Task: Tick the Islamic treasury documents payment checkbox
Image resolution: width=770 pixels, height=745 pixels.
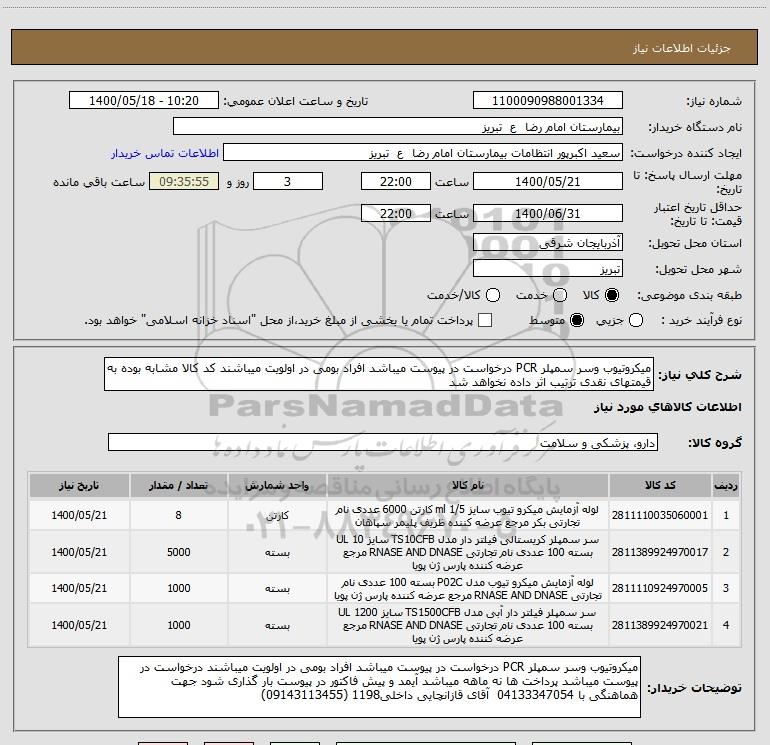Action: [485, 320]
